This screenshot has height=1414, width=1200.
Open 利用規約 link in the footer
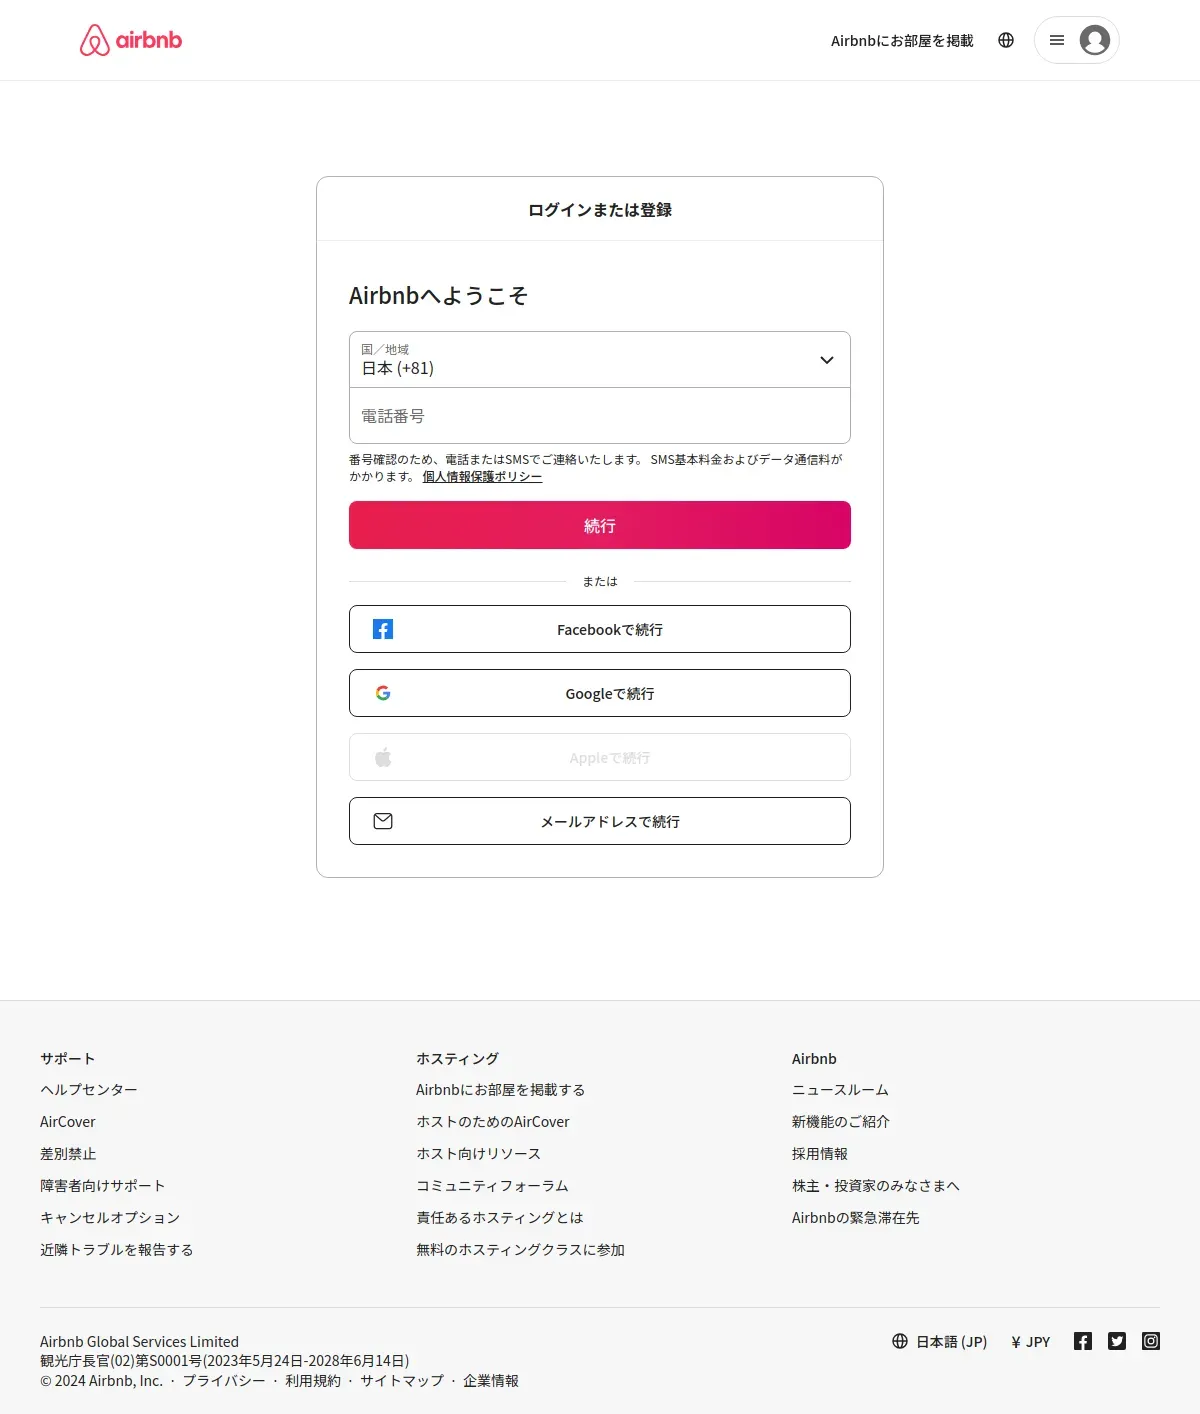[313, 1381]
